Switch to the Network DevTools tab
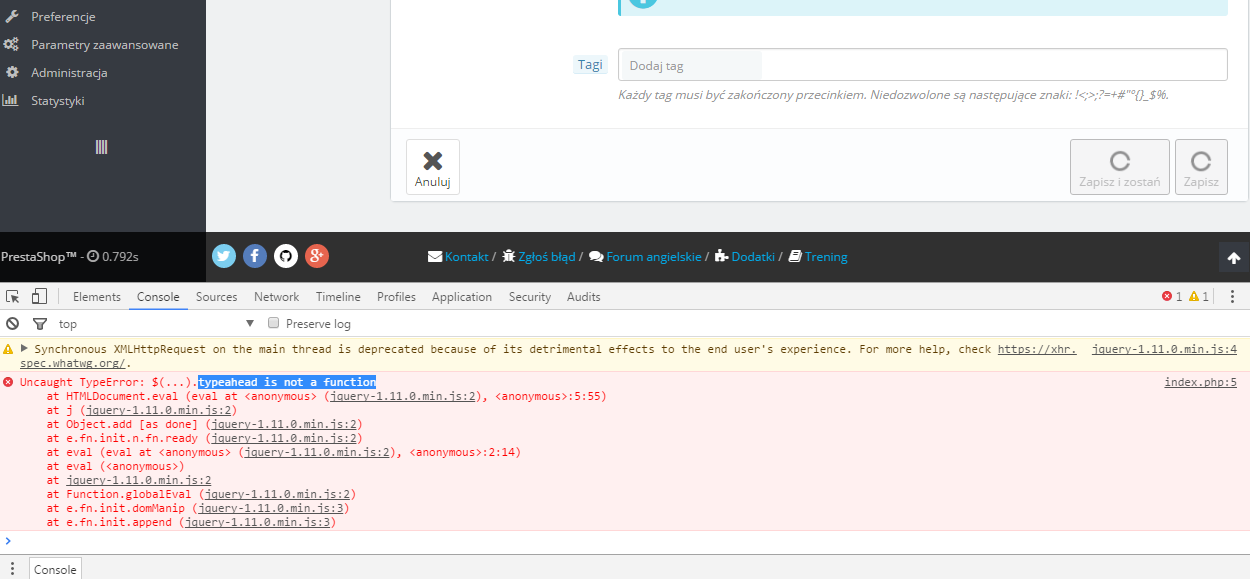Image resolution: width=1250 pixels, height=579 pixels. [277, 297]
